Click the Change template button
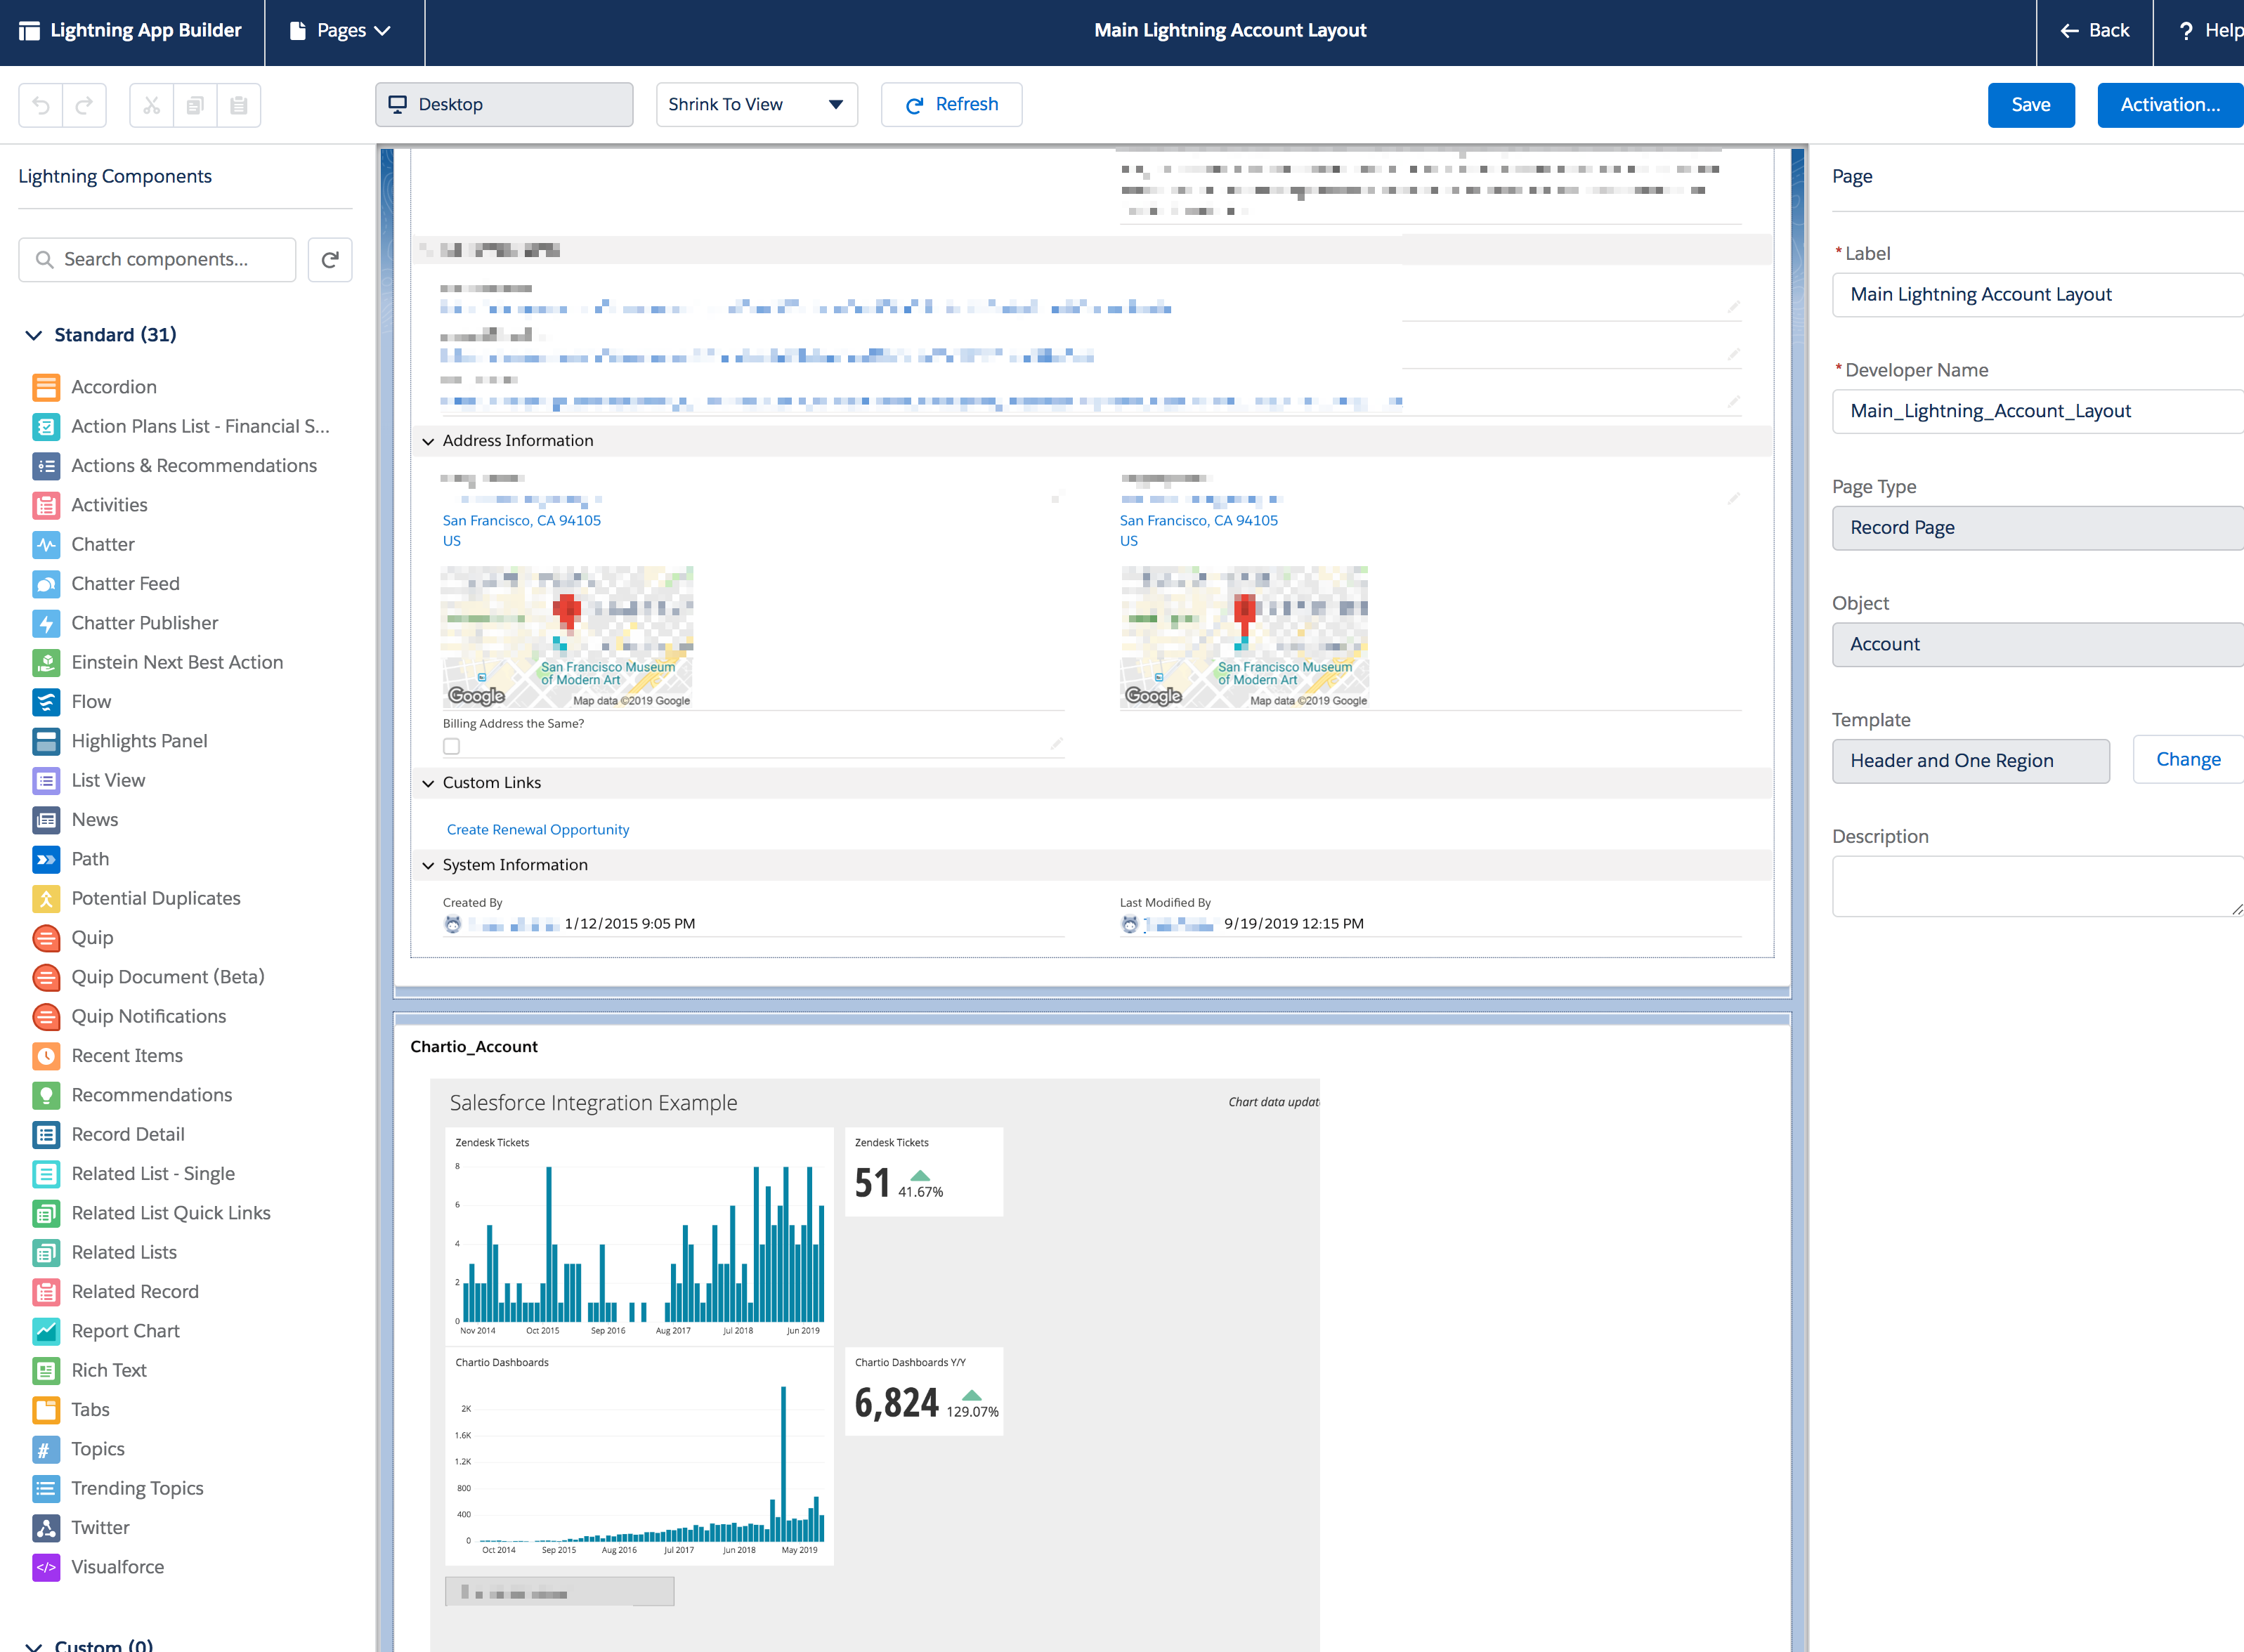This screenshot has height=1652, width=2244. (x=2188, y=760)
